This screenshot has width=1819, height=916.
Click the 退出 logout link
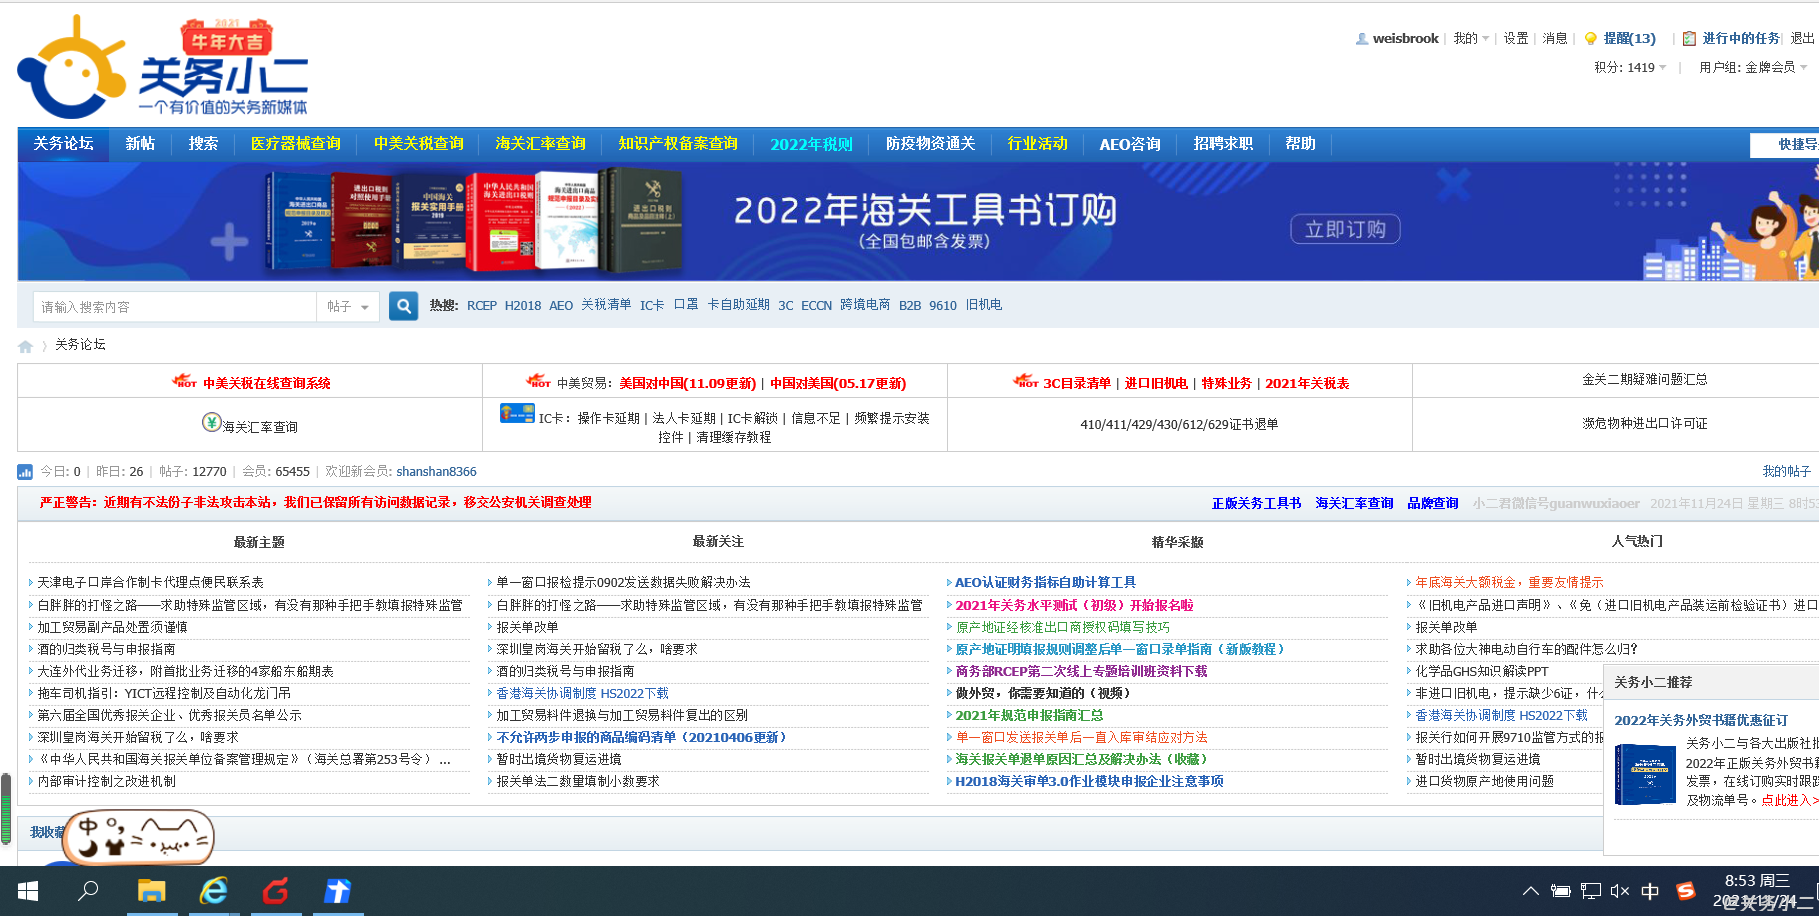[1802, 39]
